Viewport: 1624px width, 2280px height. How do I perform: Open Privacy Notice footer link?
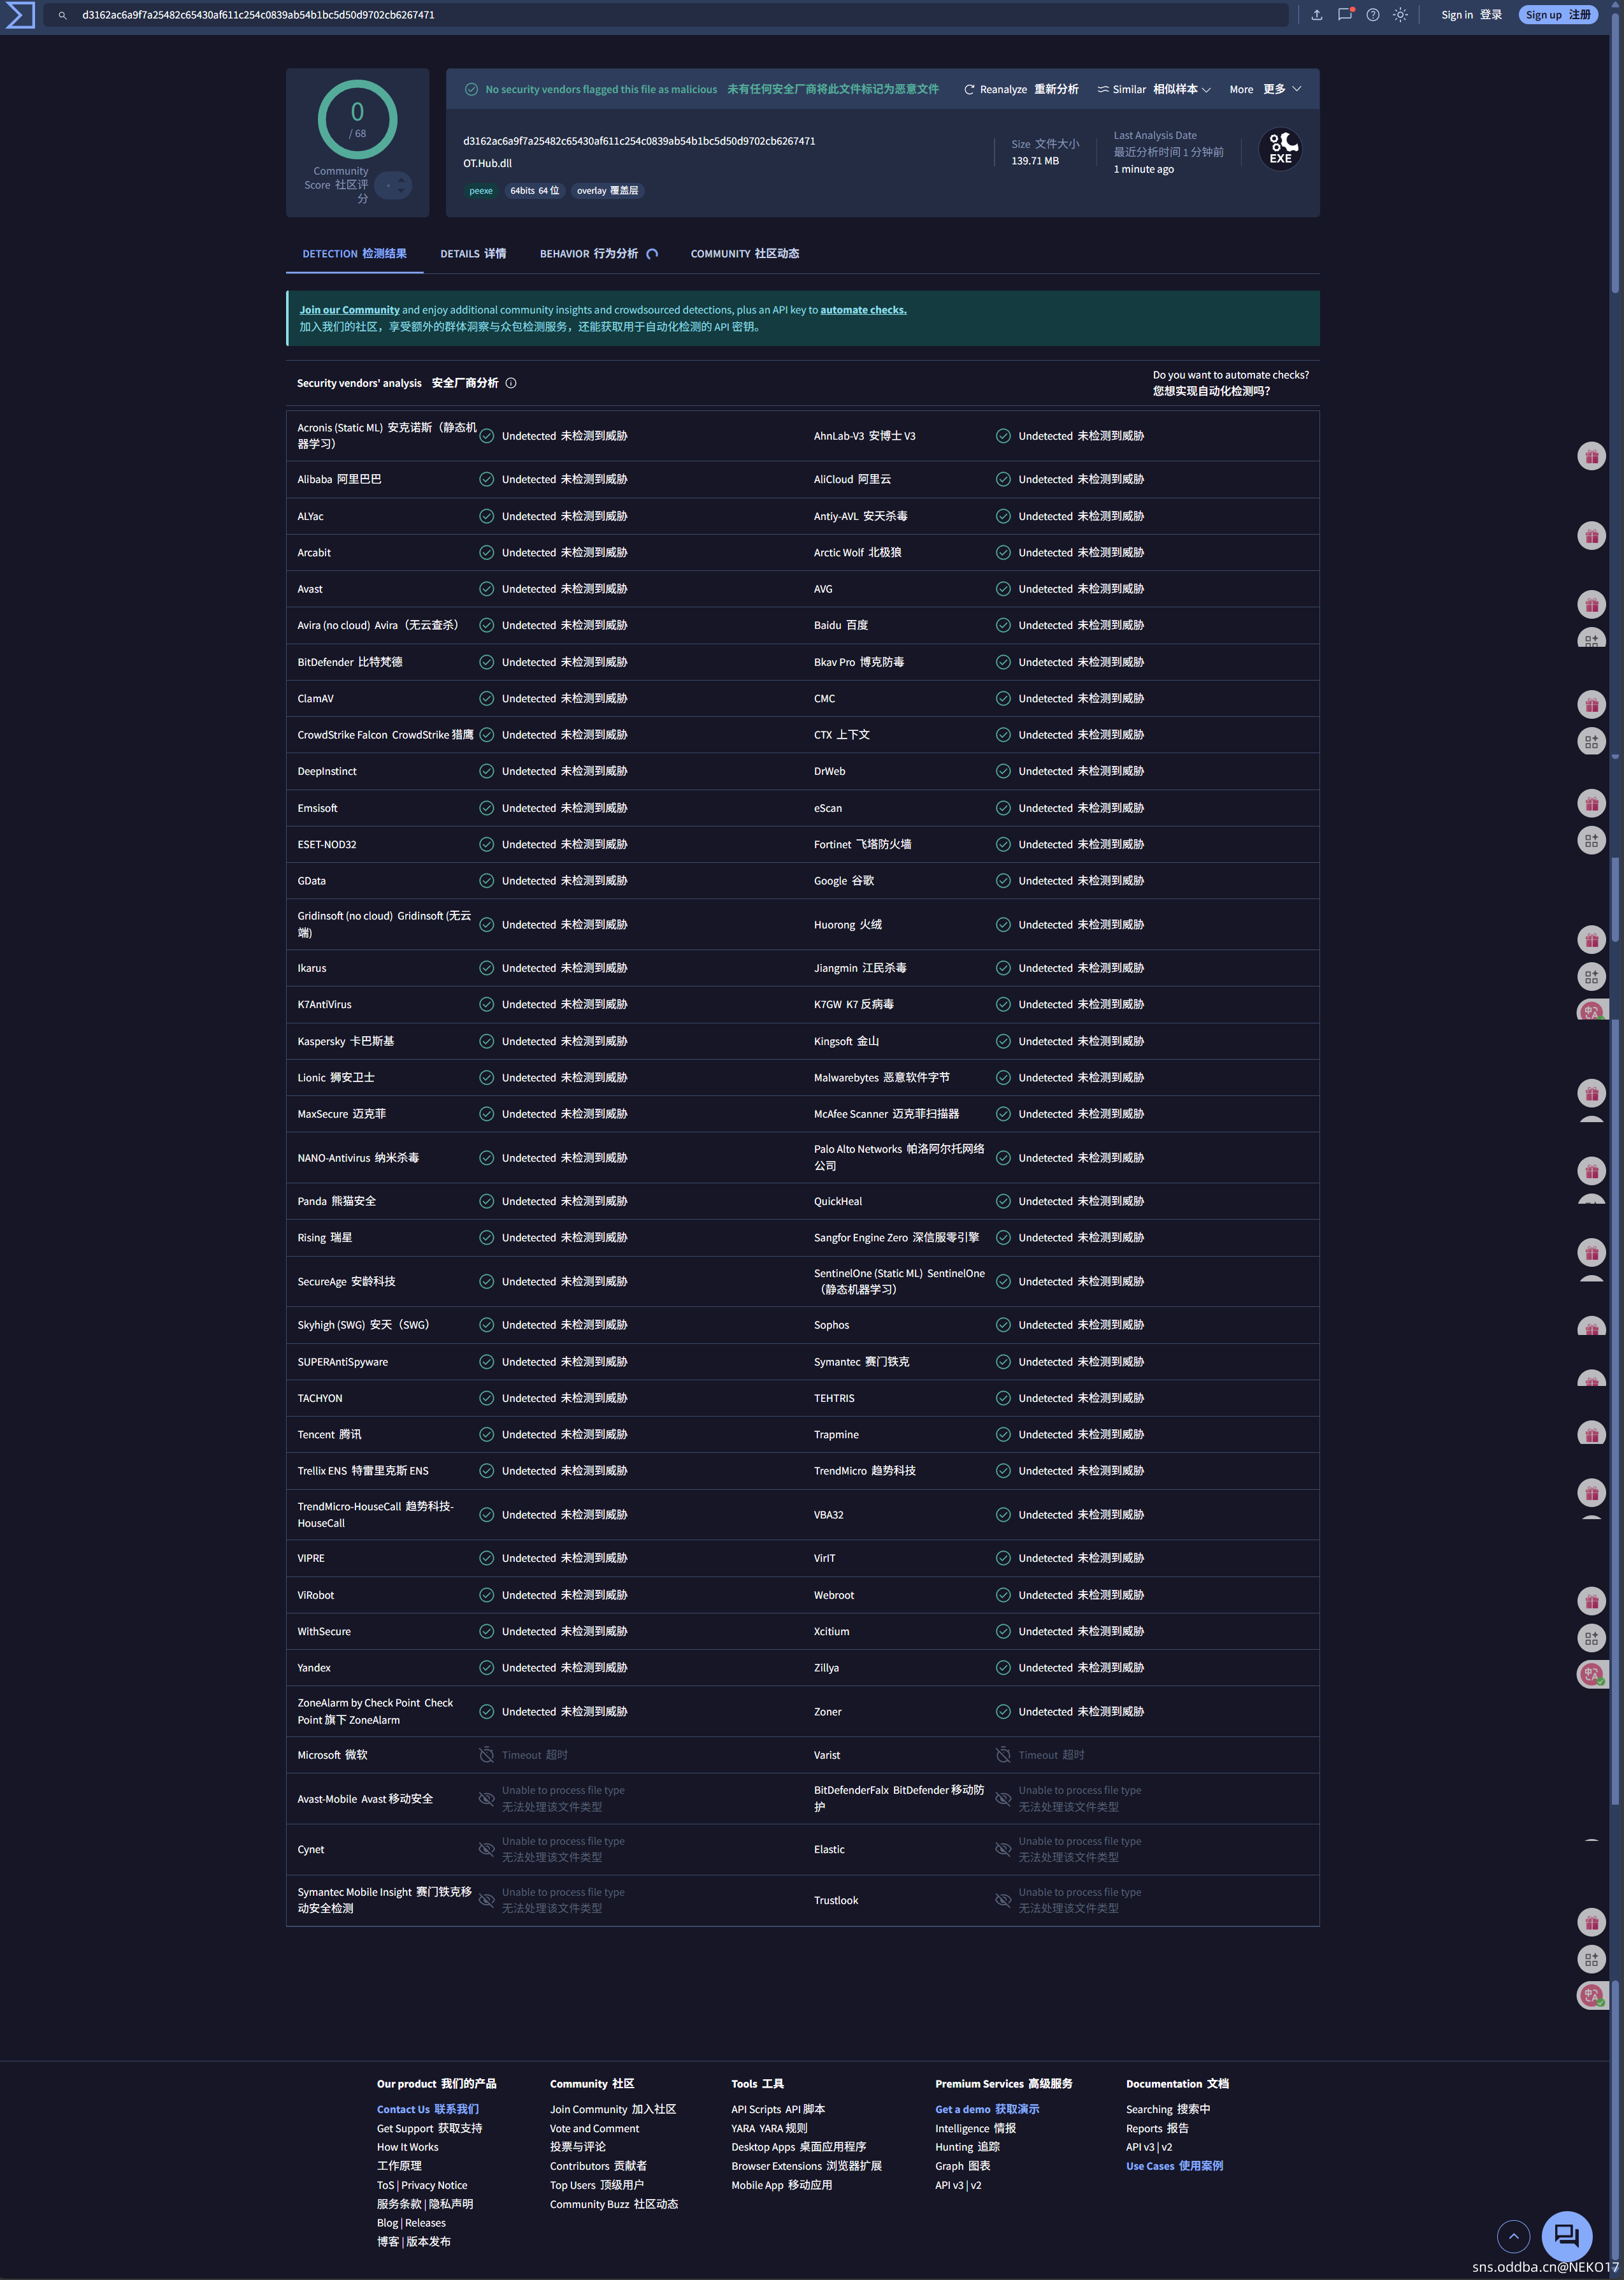coord(434,2185)
